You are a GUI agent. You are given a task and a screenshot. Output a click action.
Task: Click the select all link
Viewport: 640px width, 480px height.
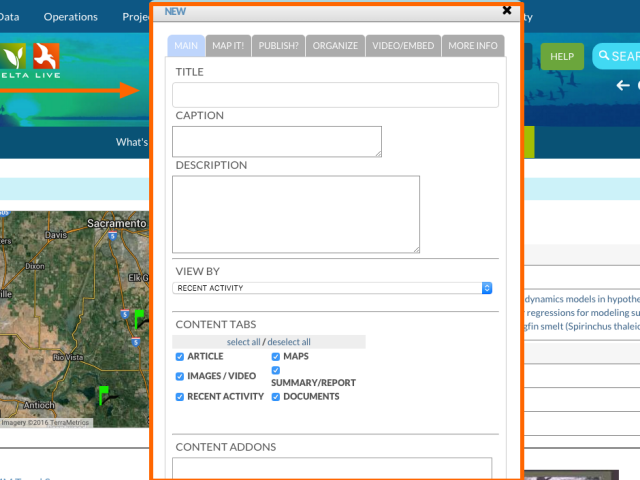[243, 342]
